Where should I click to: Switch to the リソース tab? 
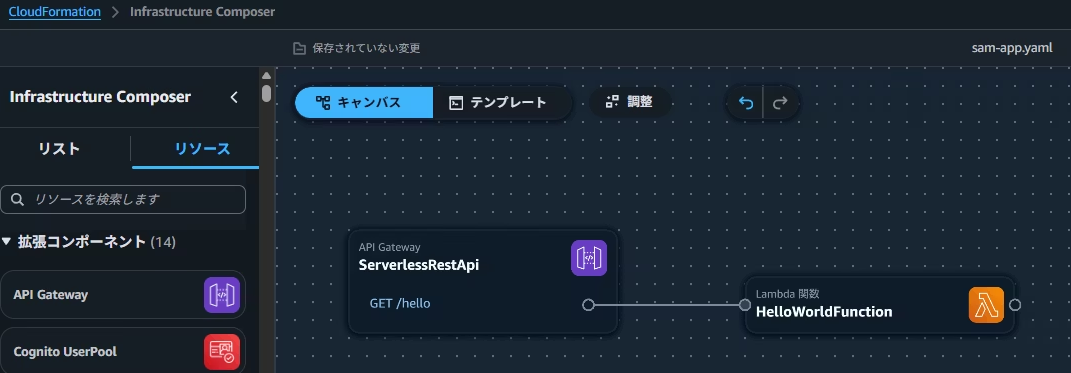point(202,149)
